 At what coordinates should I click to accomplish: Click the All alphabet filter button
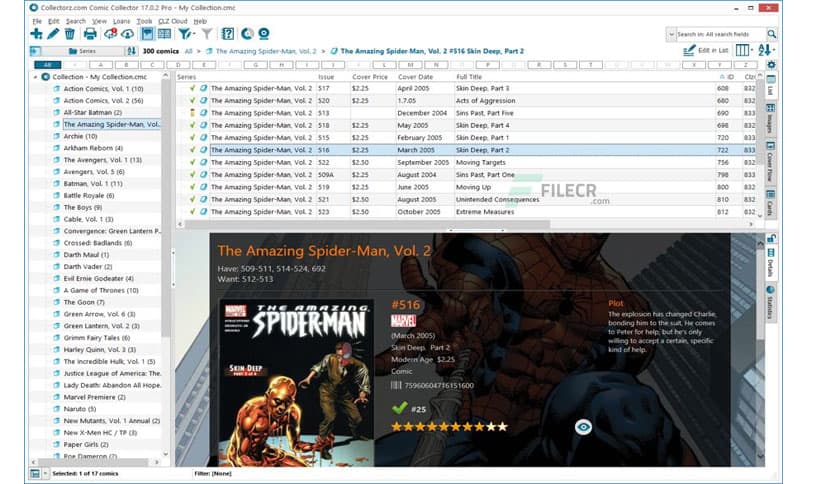pos(47,64)
